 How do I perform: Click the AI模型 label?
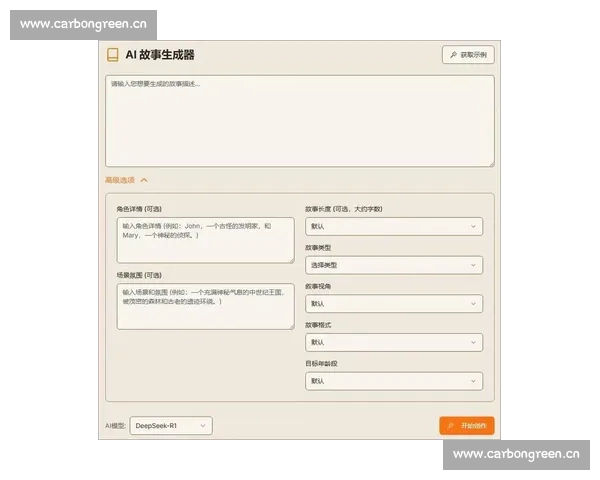(116, 426)
